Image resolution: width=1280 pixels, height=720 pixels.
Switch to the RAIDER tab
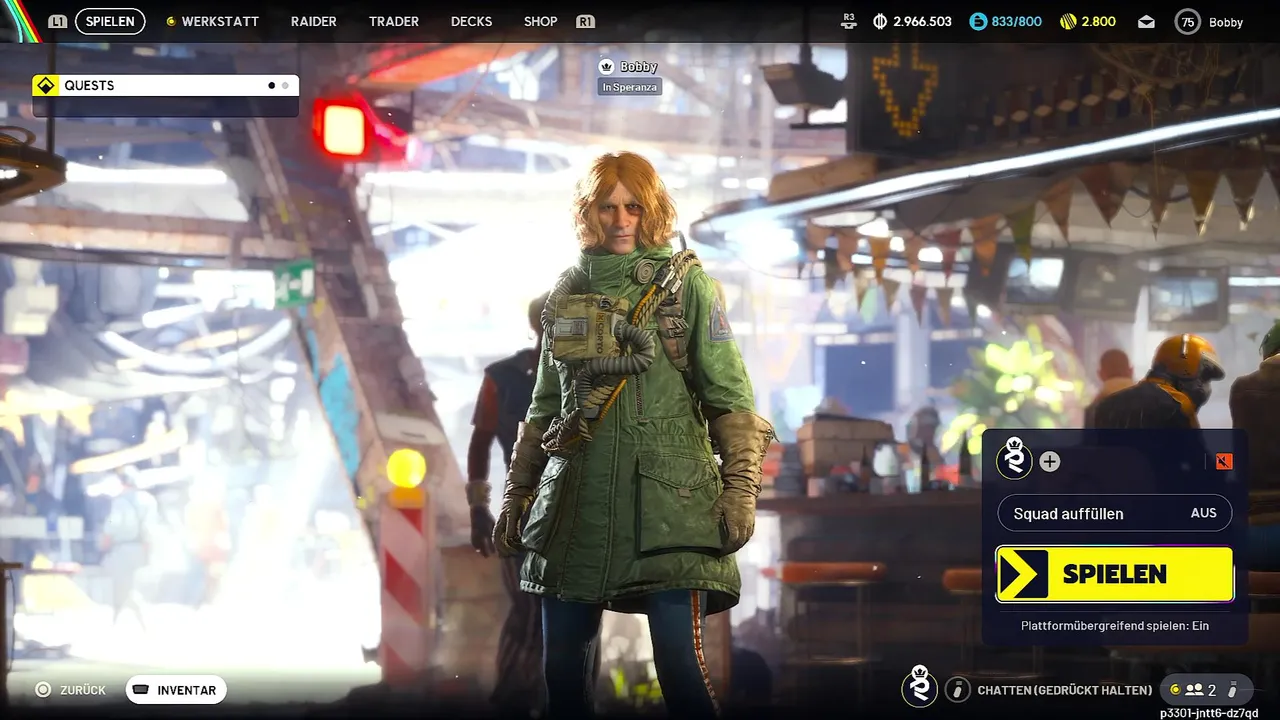click(x=313, y=21)
